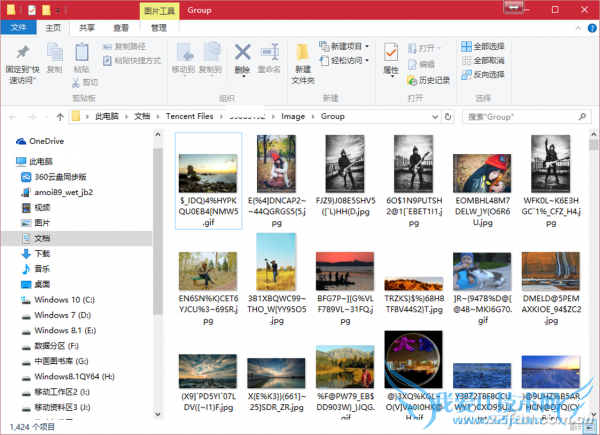Open the New item (新建项目) dropdown
Viewport: 600px width, 435px height.
click(344, 46)
